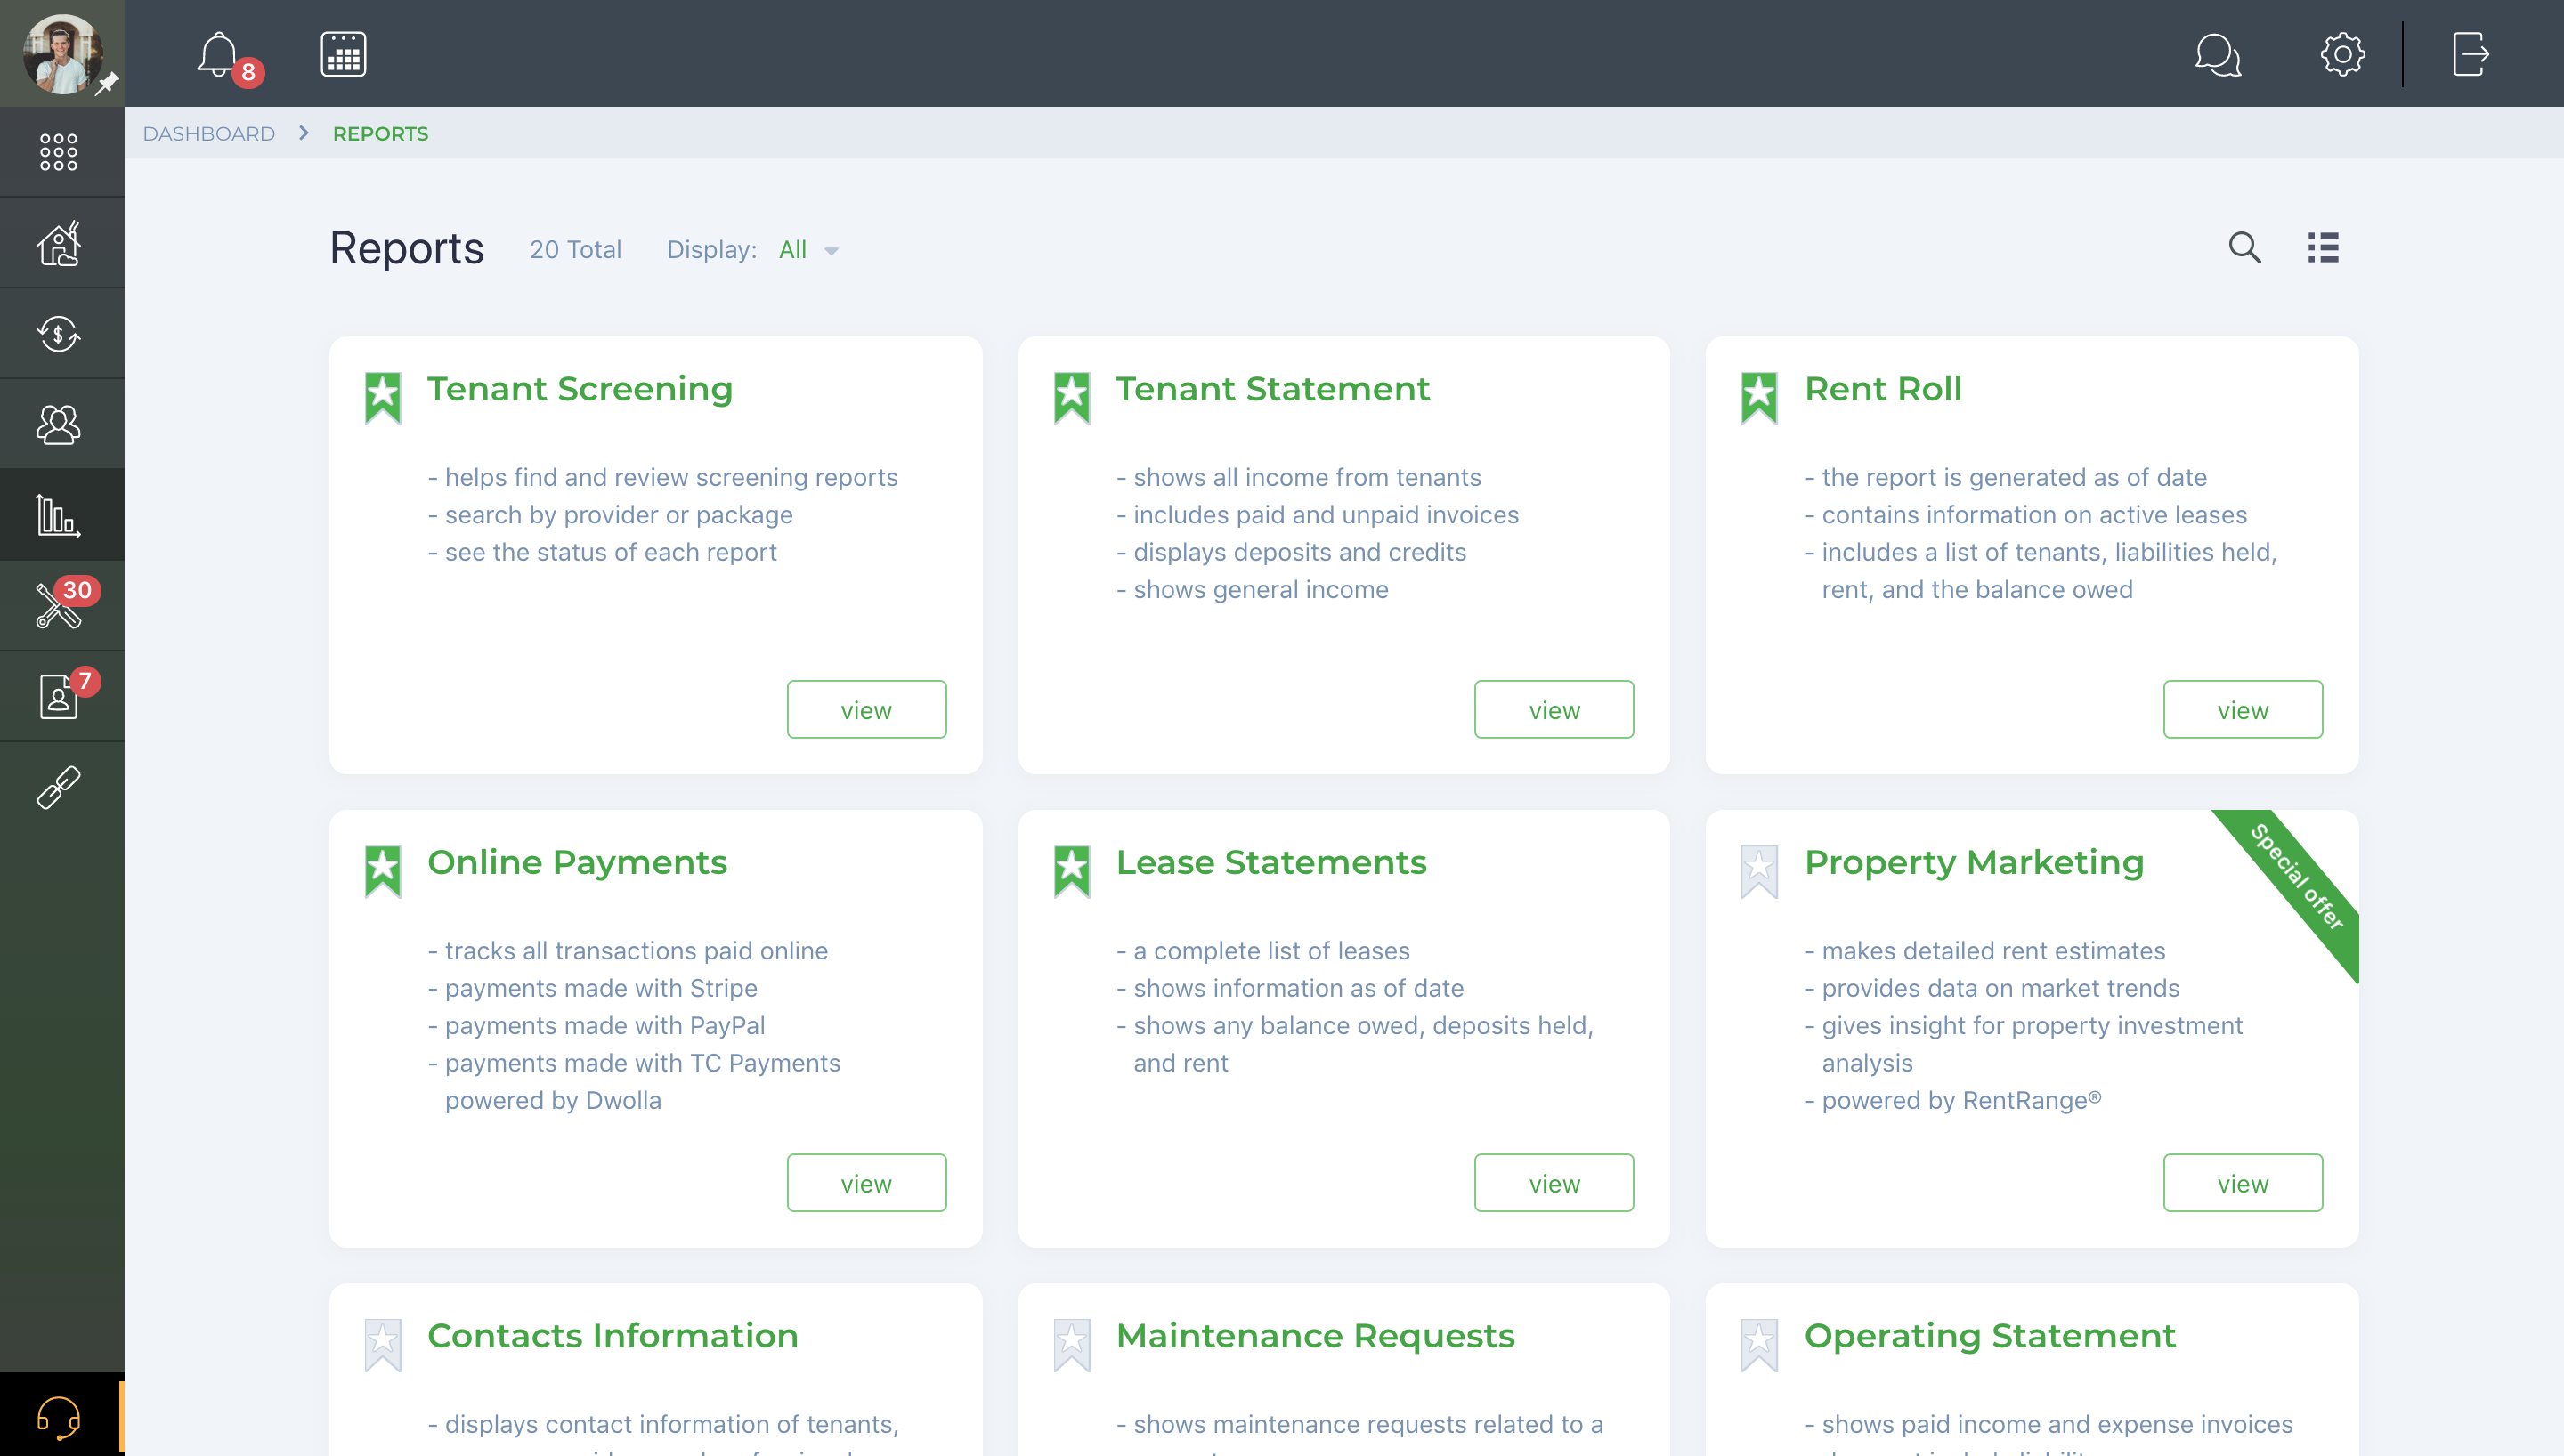2564x1456 pixels.
Task: Click the Reports breadcrumb
Action: tap(380, 134)
